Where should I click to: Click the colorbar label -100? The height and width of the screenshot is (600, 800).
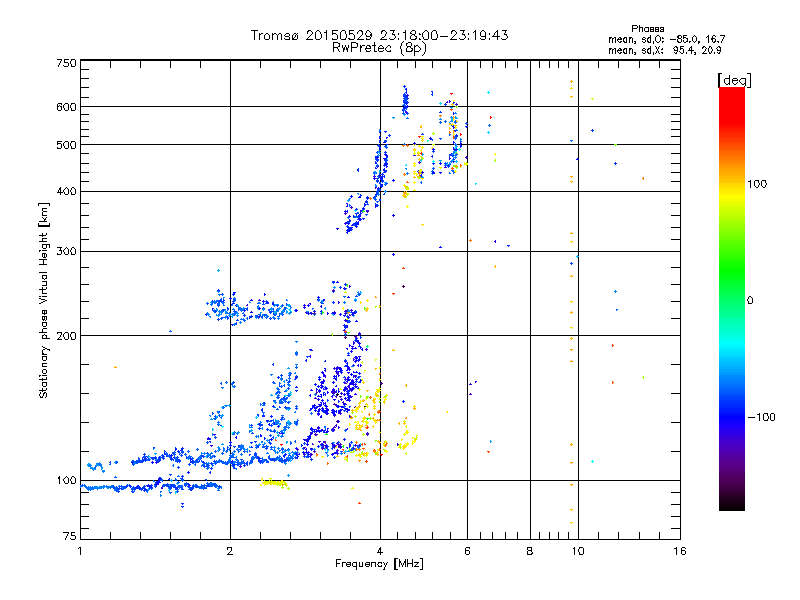761,417
